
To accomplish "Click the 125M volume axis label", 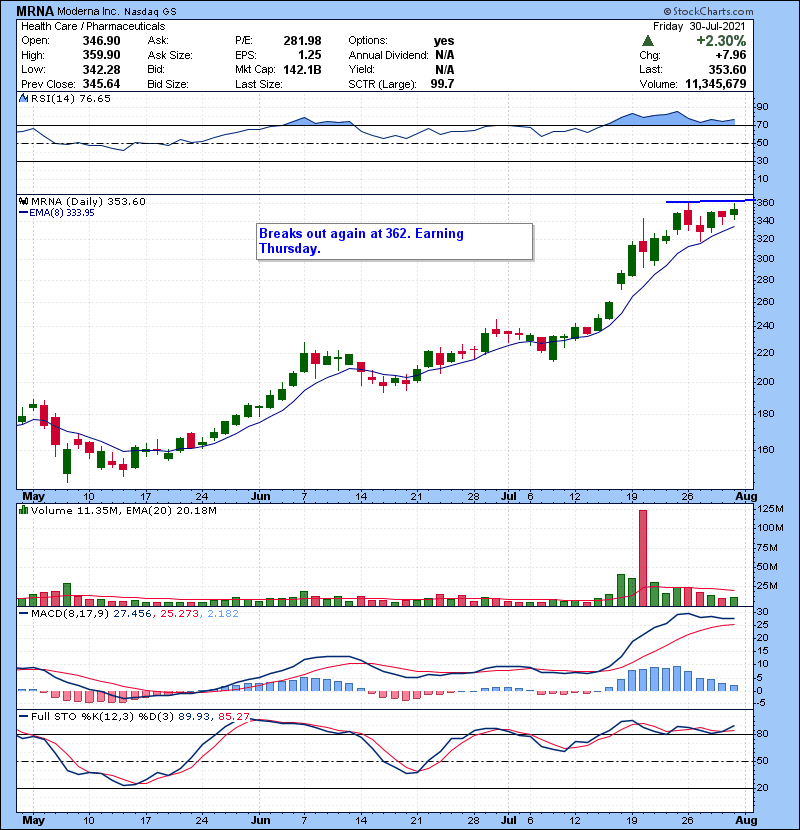I will [771, 509].
